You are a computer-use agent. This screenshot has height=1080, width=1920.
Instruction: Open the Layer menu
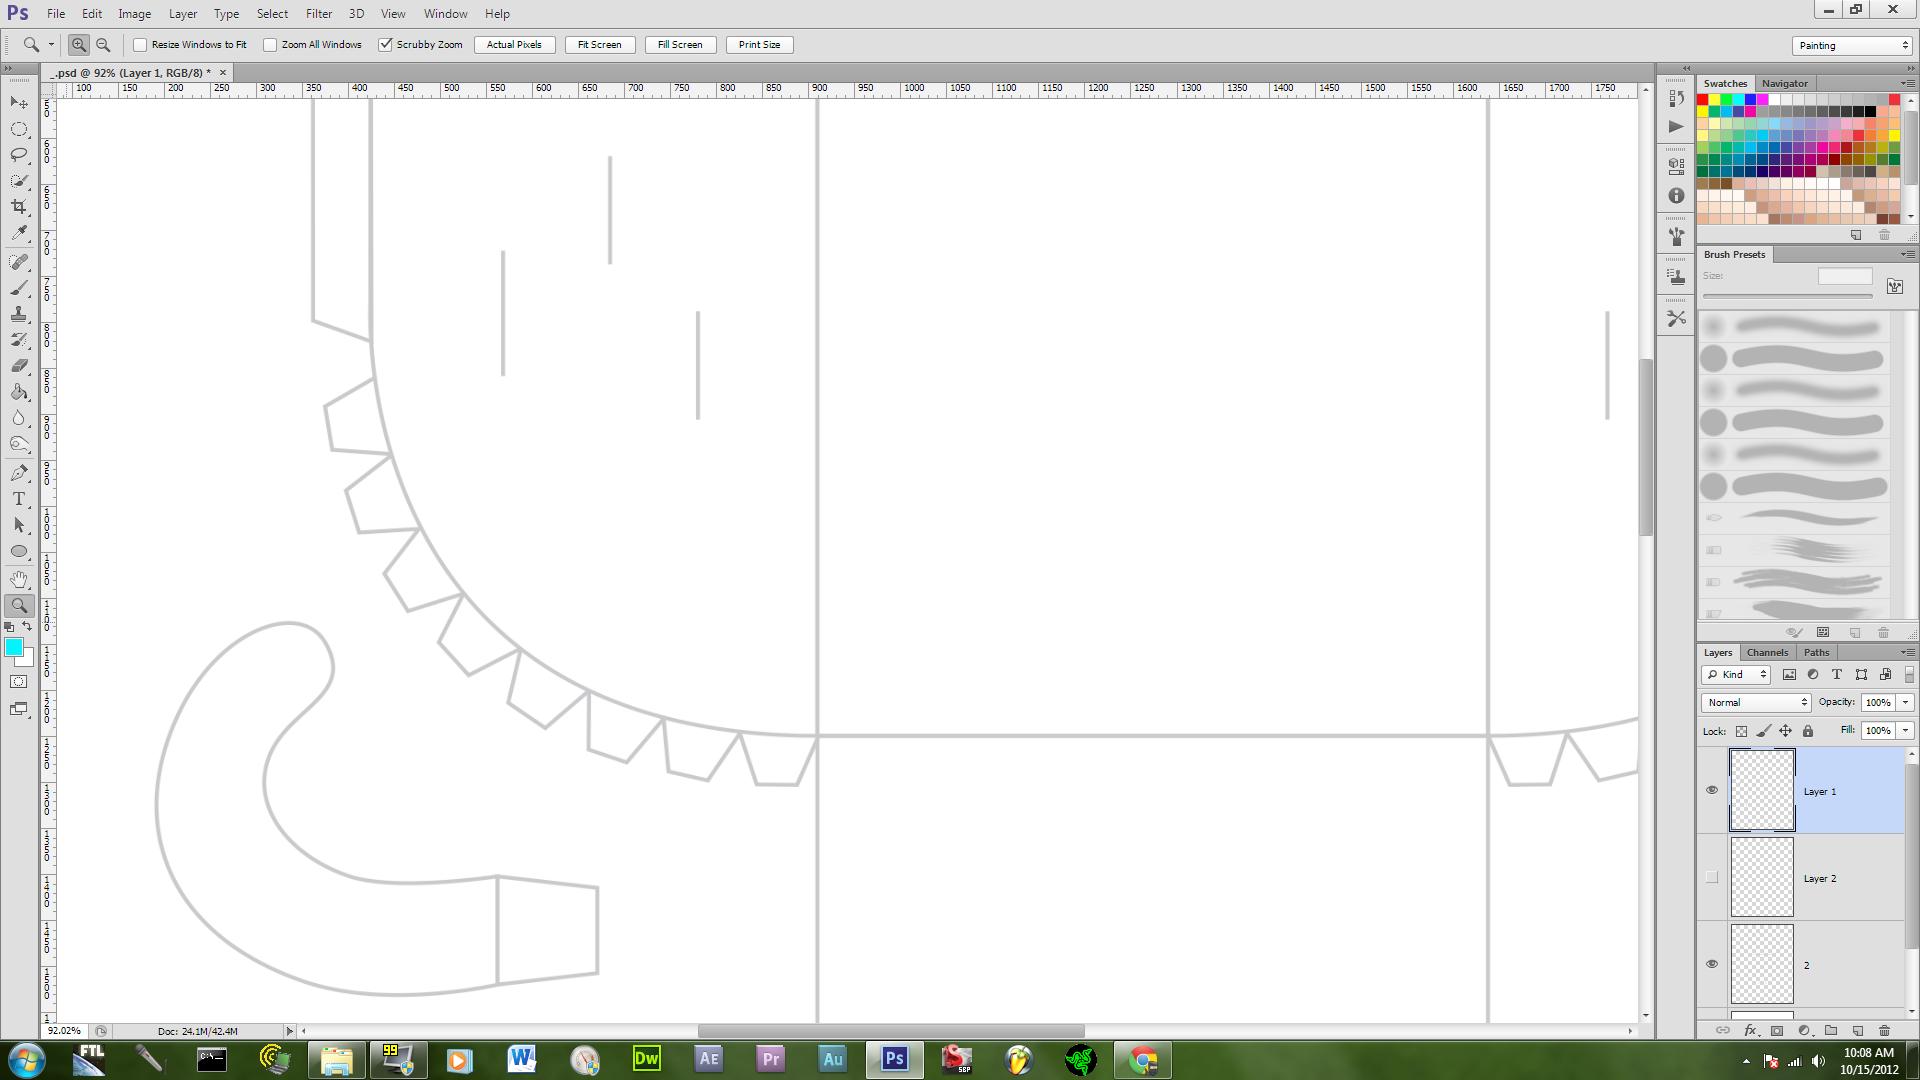(x=183, y=14)
